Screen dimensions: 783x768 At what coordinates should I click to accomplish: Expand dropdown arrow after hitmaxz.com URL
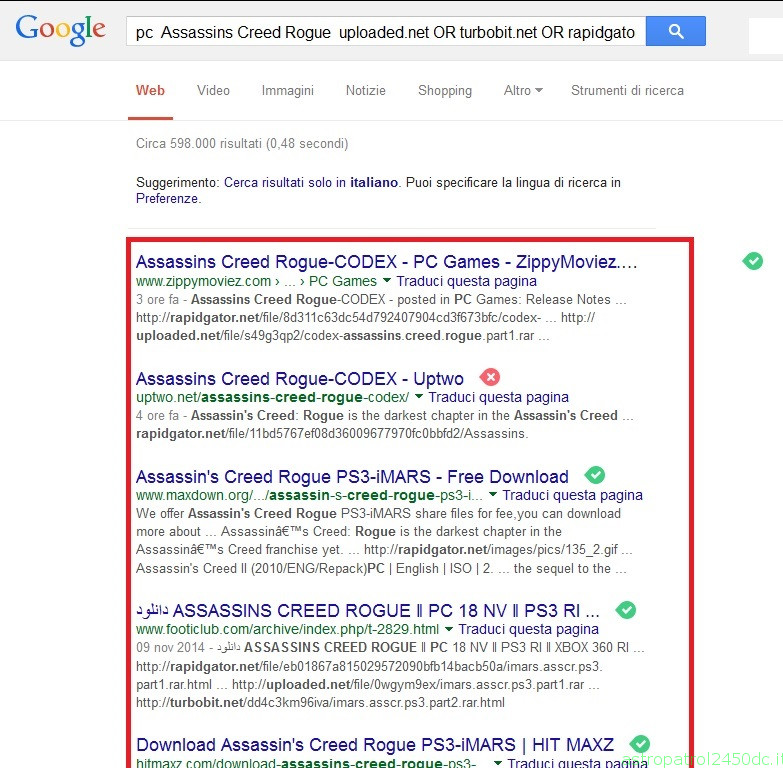(x=498, y=762)
